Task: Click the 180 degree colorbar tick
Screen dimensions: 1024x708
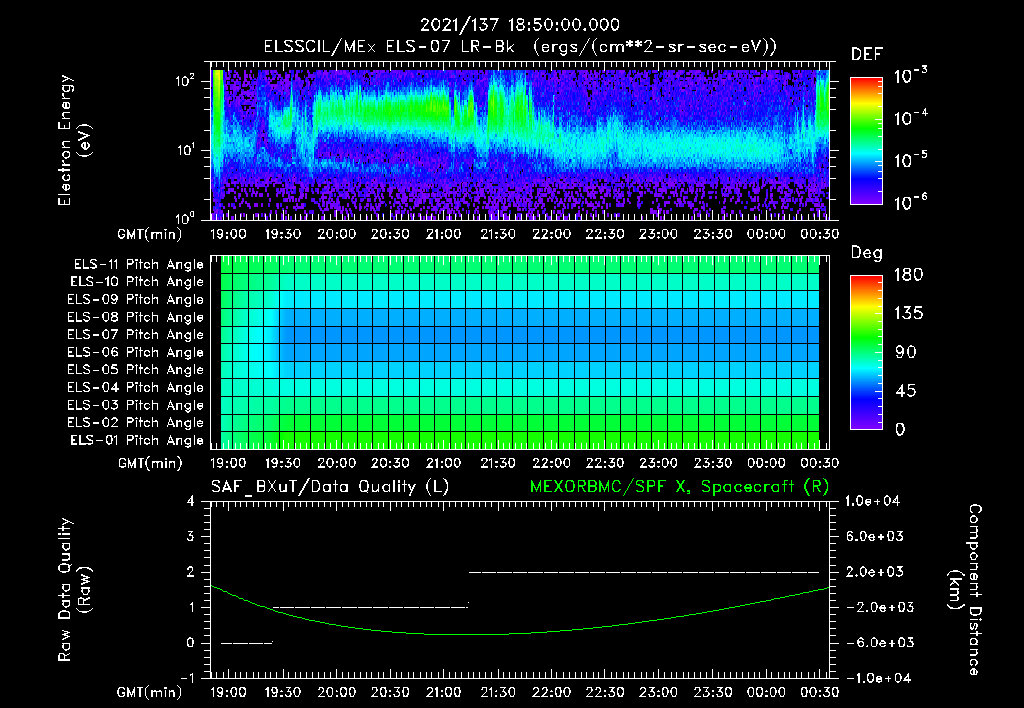Action: pos(909,275)
